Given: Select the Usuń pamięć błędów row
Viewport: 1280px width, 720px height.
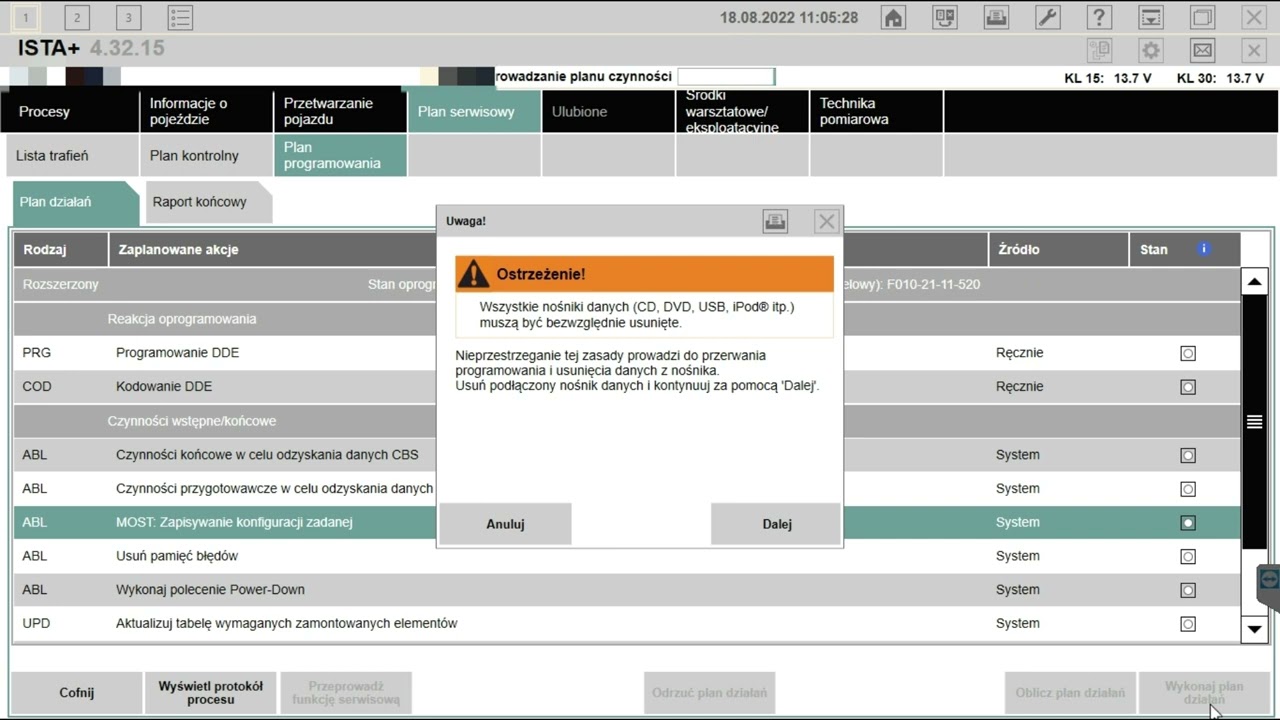Looking at the screenshot, I should [x=626, y=556].
